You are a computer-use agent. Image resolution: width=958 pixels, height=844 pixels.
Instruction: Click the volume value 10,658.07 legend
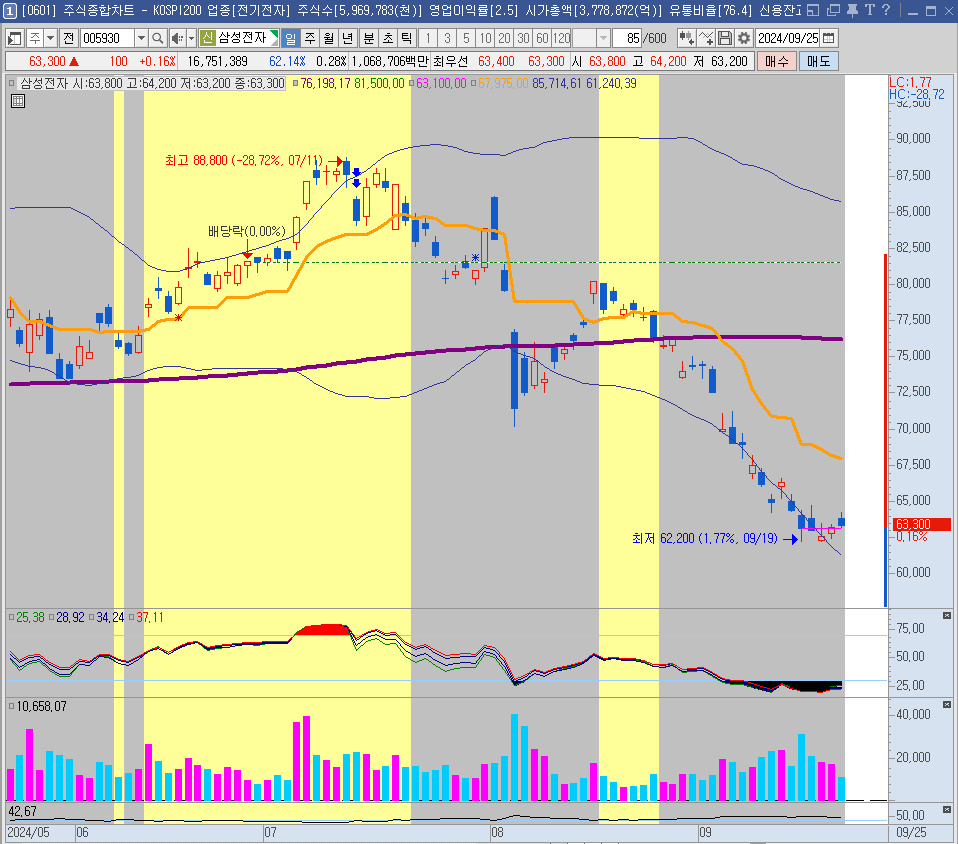(42, 706)
